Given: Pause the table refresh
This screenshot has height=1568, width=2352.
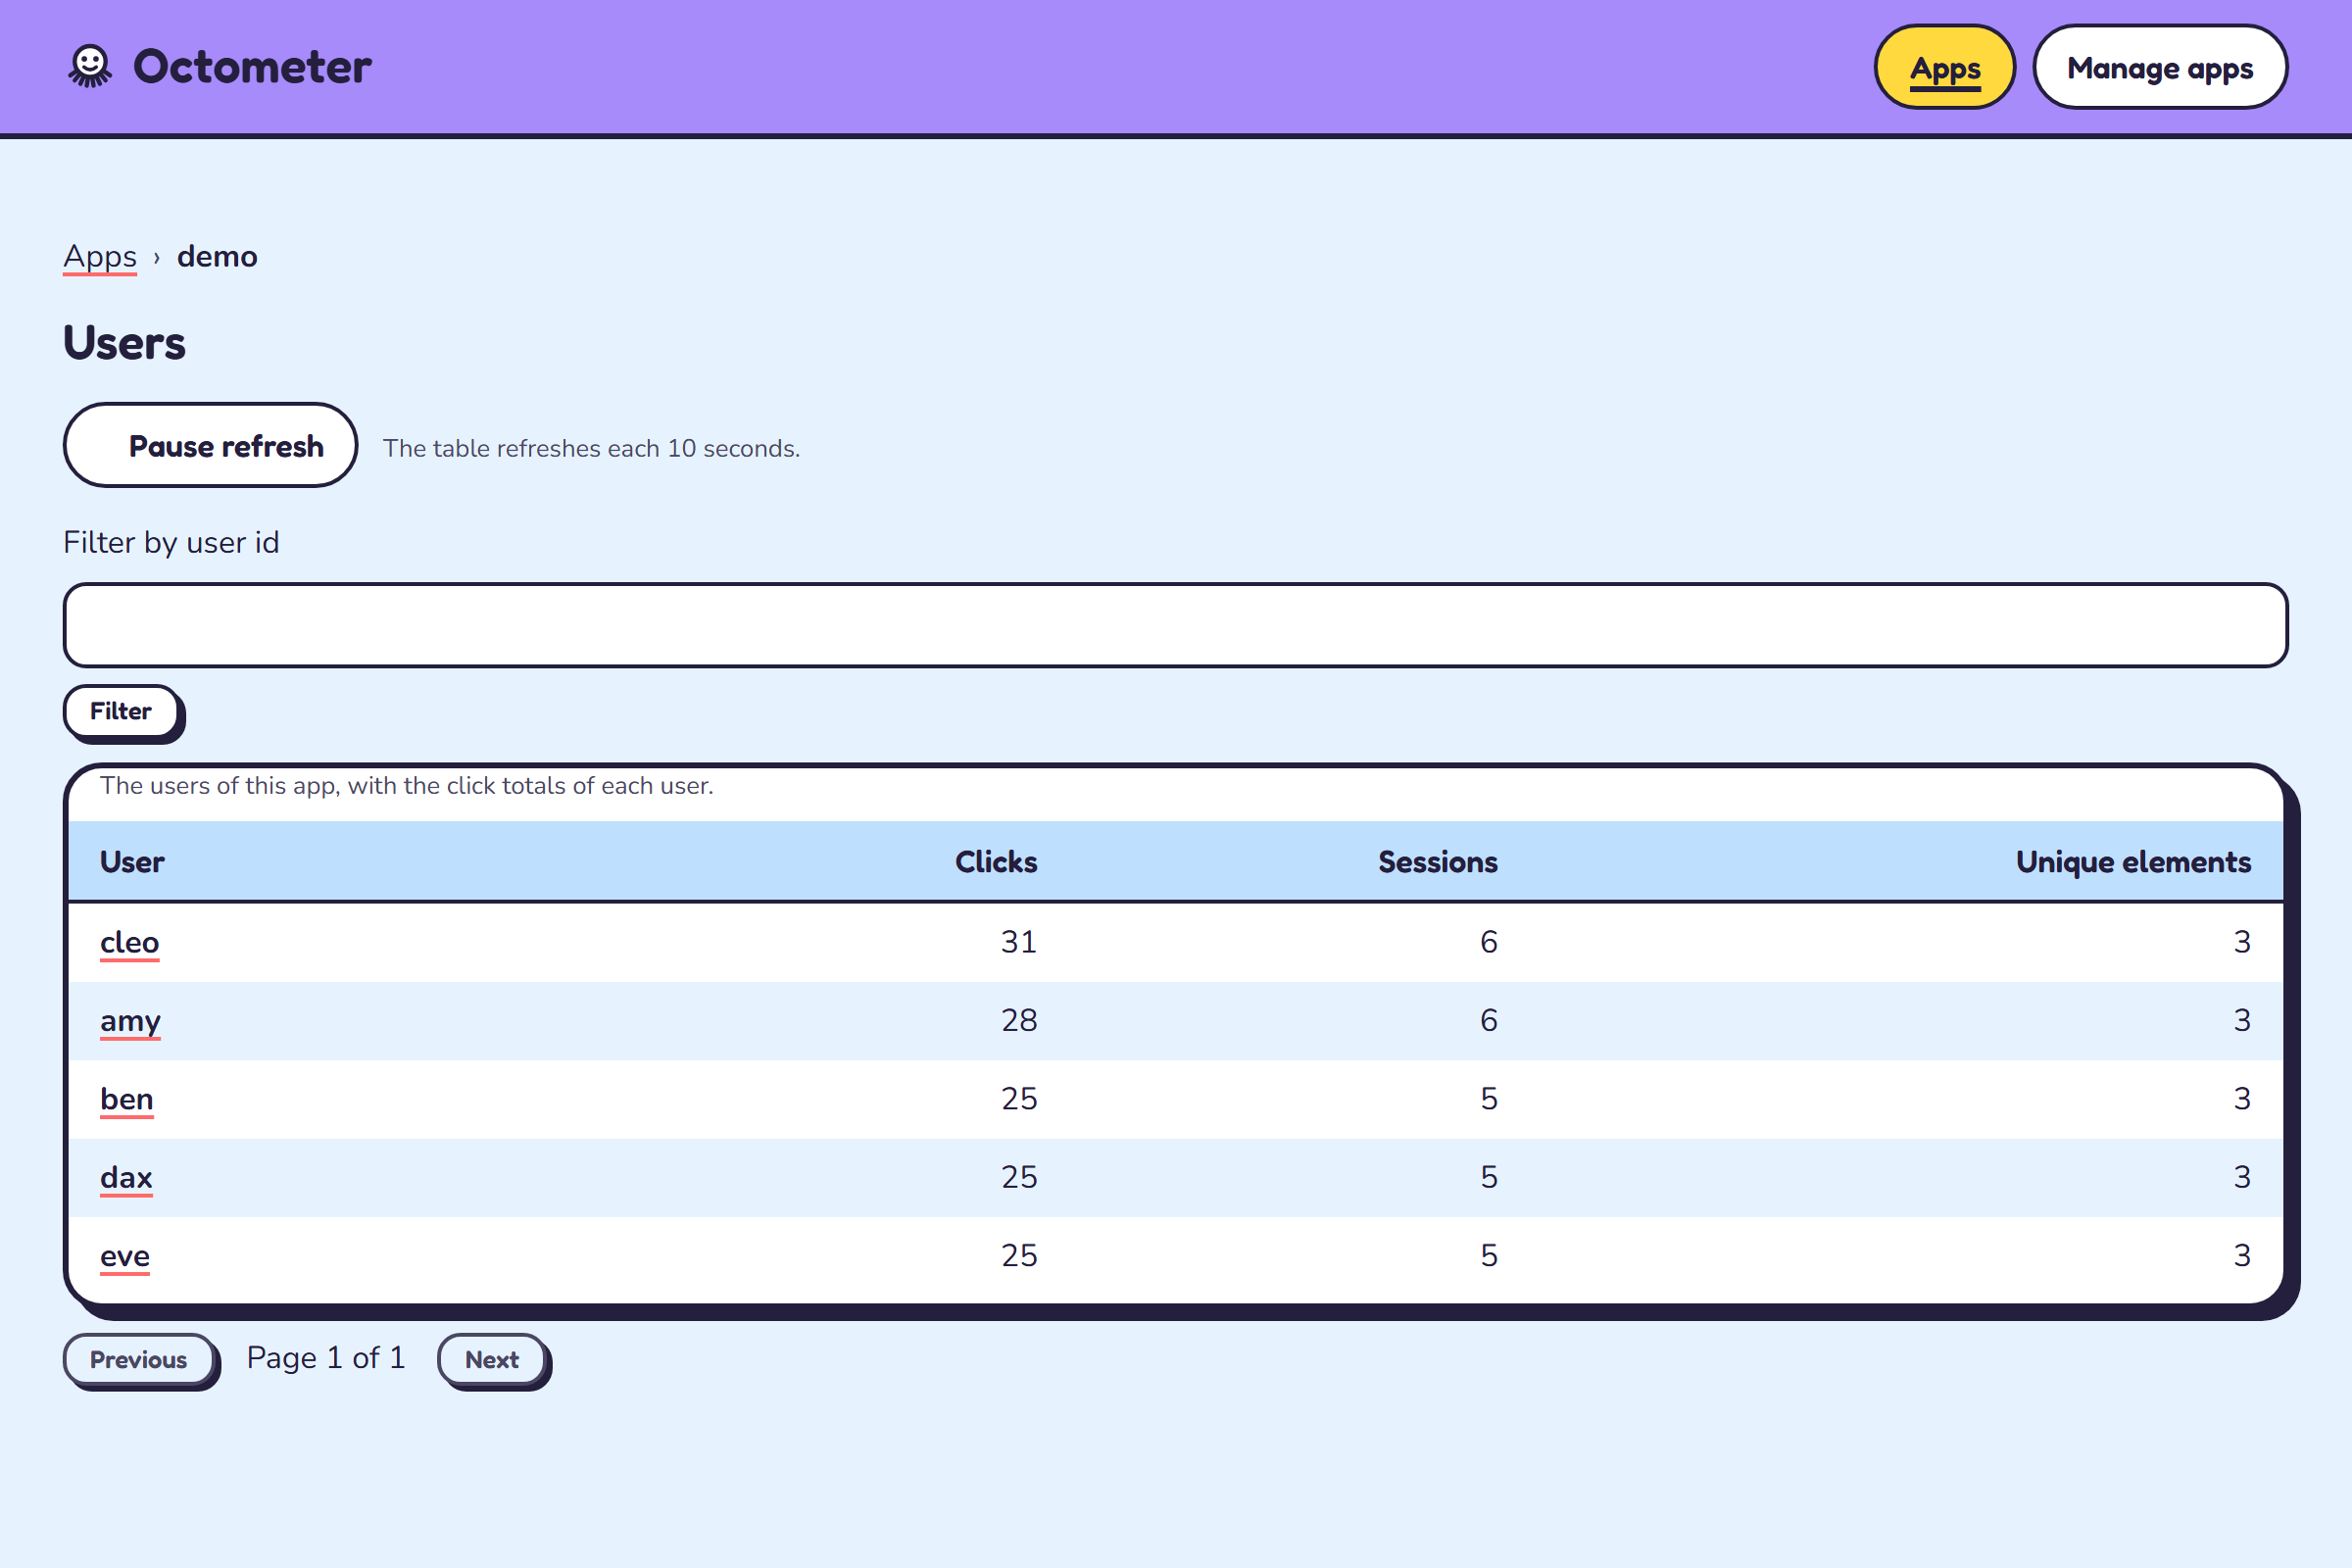Looking at the screenshot, I should (210, 445).
